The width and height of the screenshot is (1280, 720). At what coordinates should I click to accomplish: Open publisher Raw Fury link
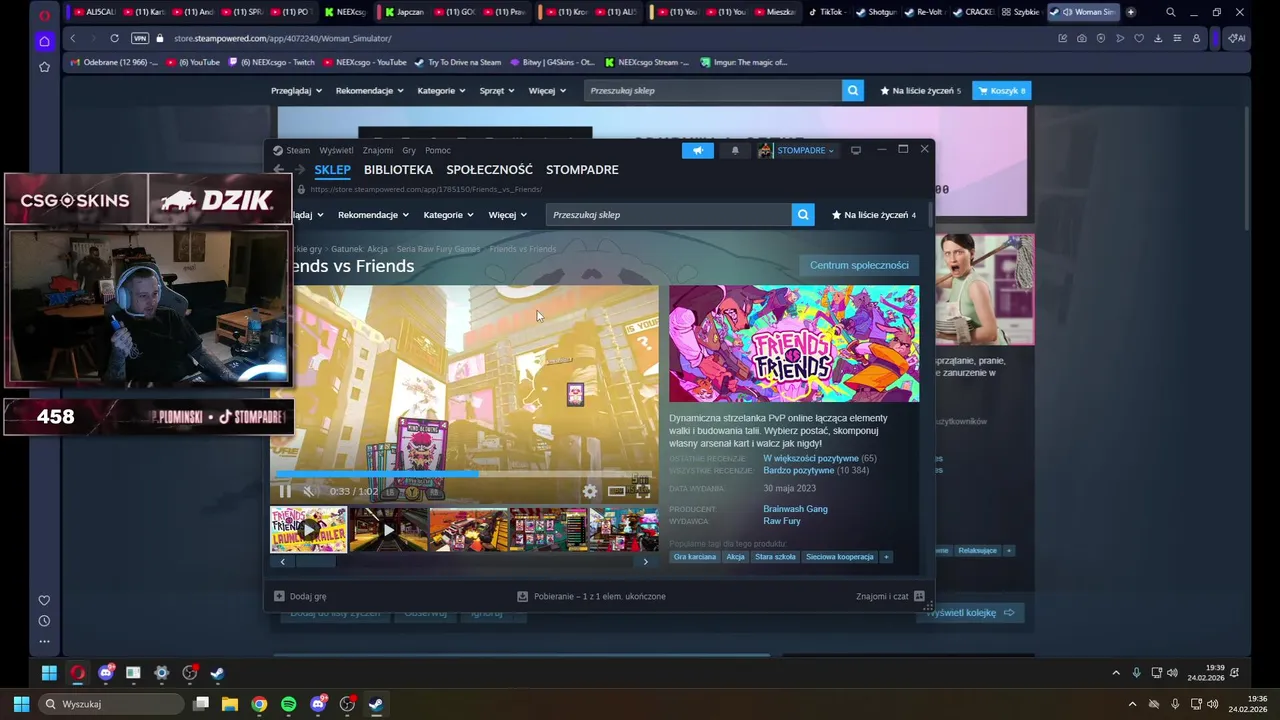point(782,521)
